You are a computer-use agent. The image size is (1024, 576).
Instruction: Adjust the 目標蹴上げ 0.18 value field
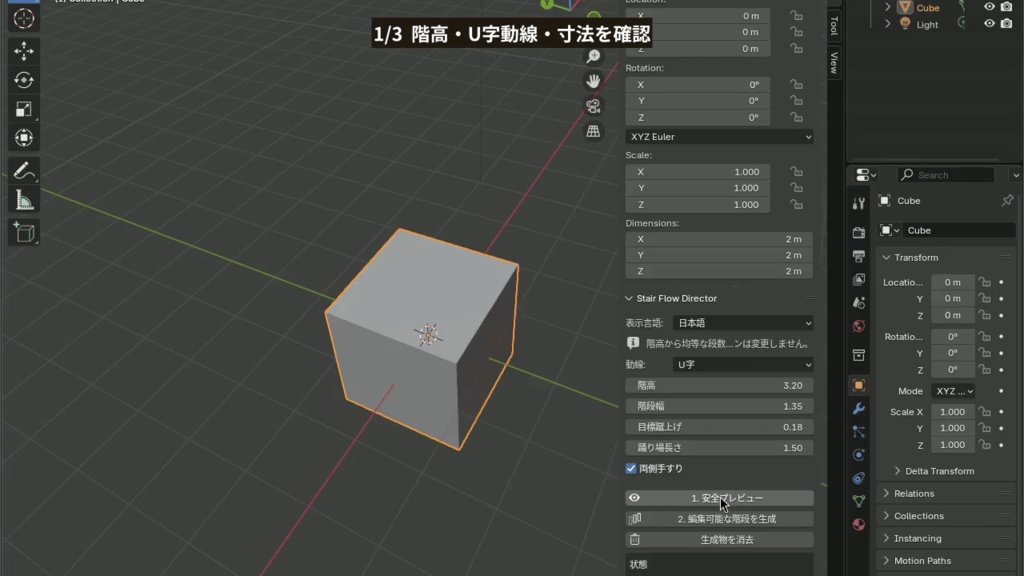(x=719, y=427)
